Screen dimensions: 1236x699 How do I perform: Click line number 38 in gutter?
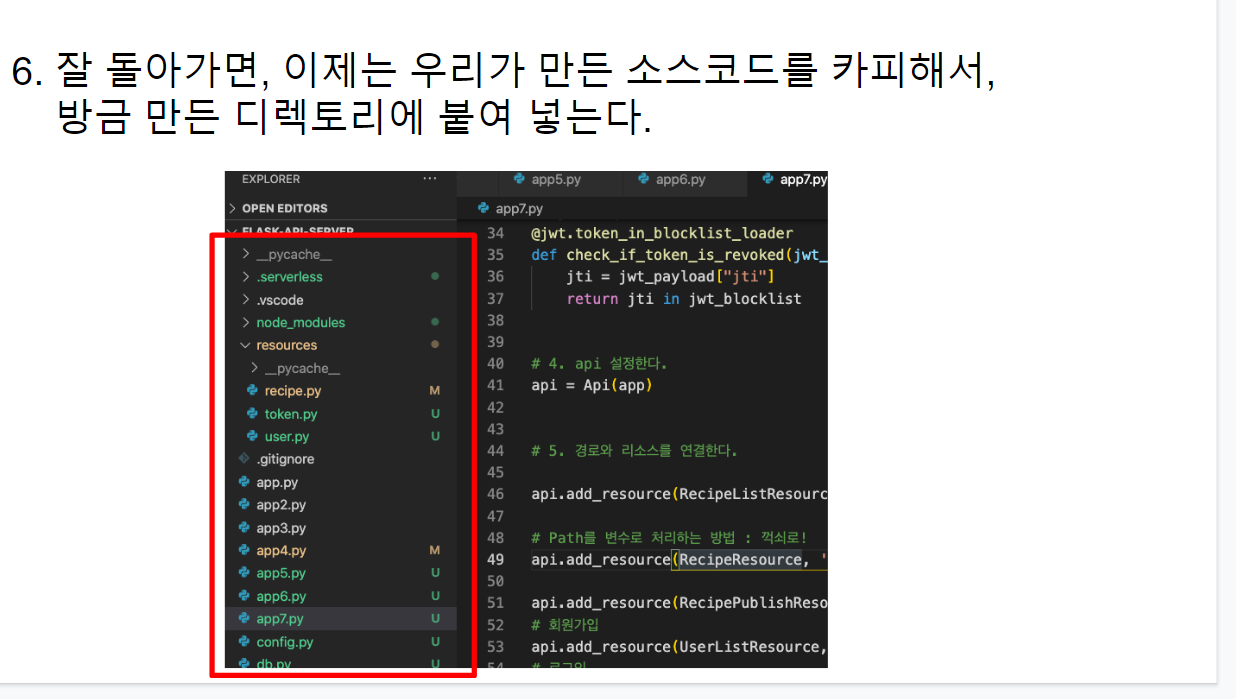(x=495, y=320)
